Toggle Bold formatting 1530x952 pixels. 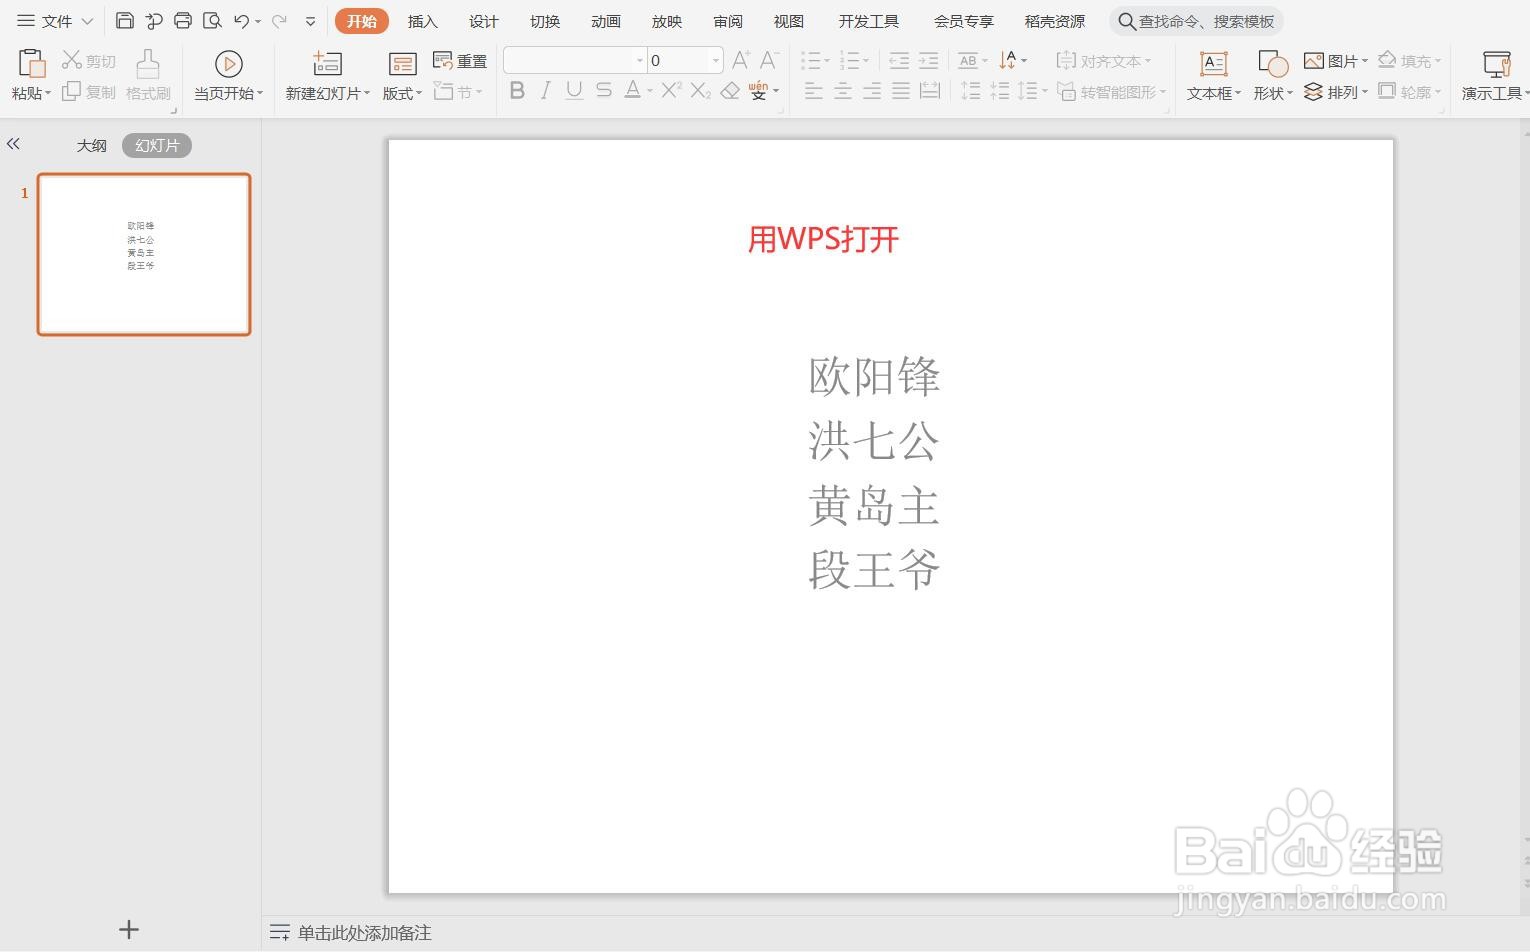point(517,91)
